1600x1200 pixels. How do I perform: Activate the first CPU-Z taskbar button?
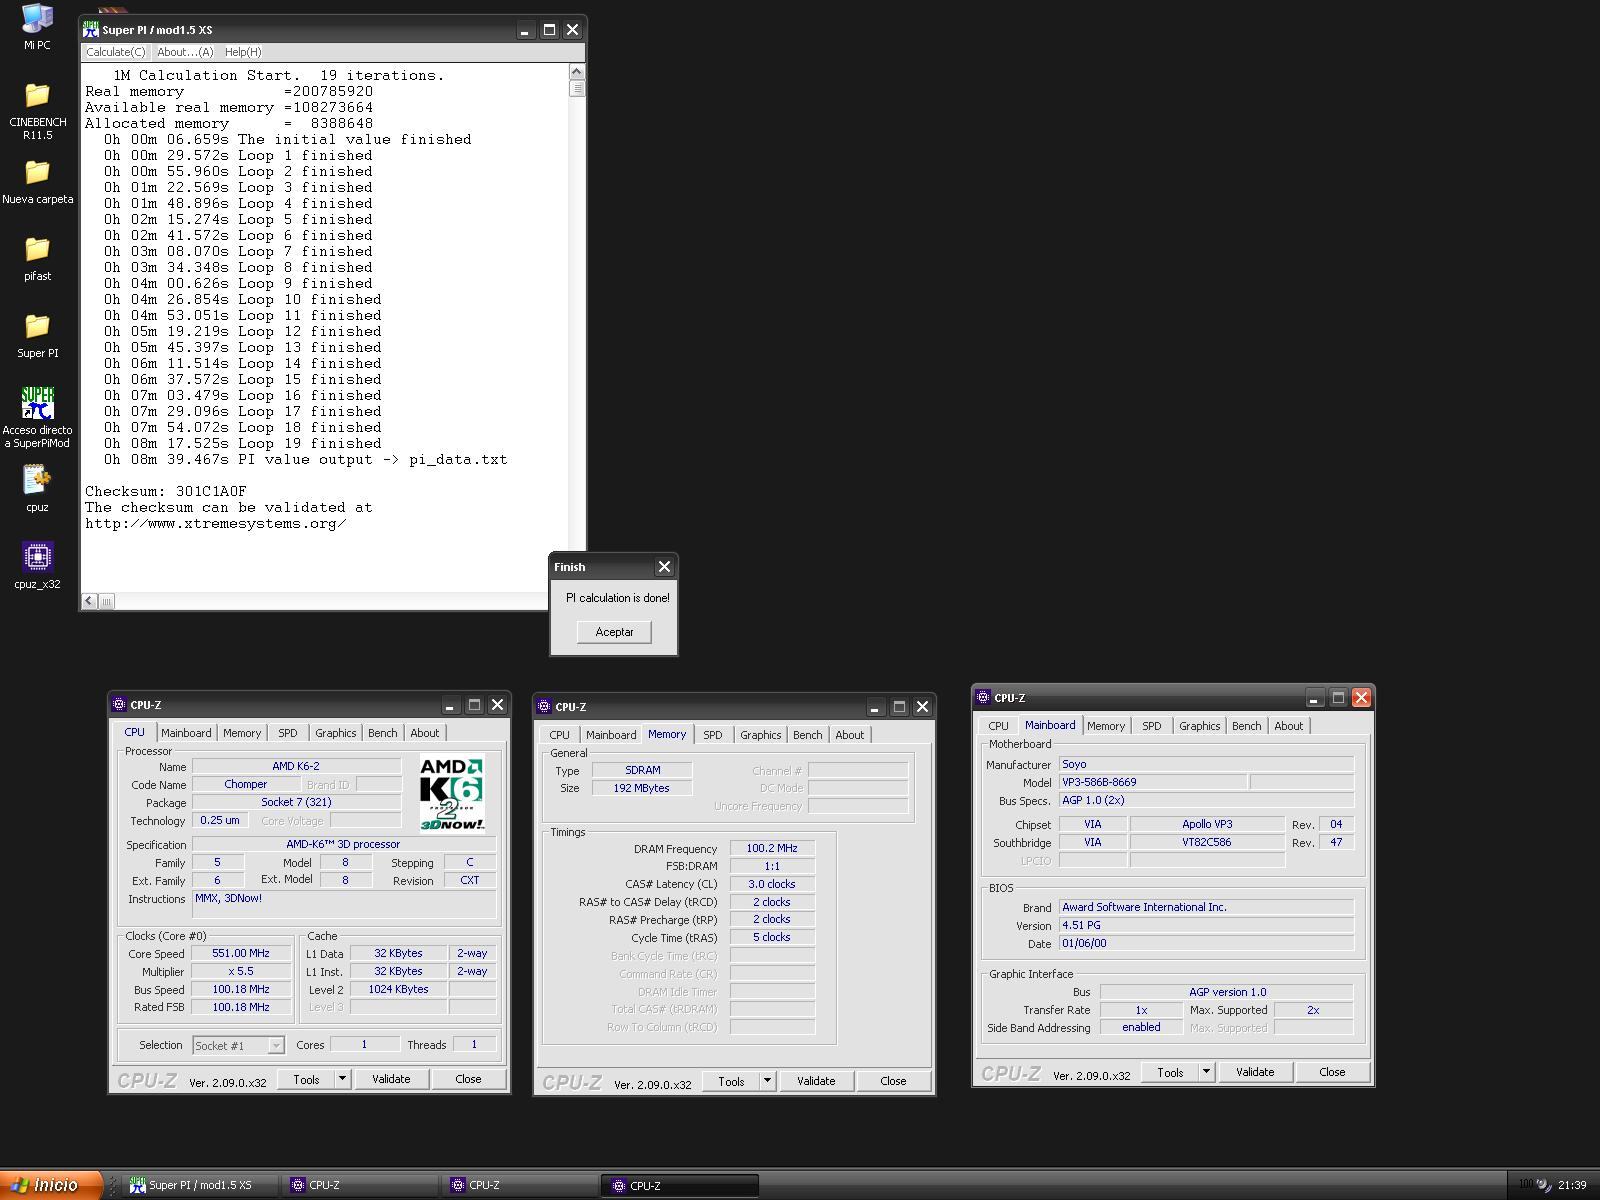(x=361, y=1185)
